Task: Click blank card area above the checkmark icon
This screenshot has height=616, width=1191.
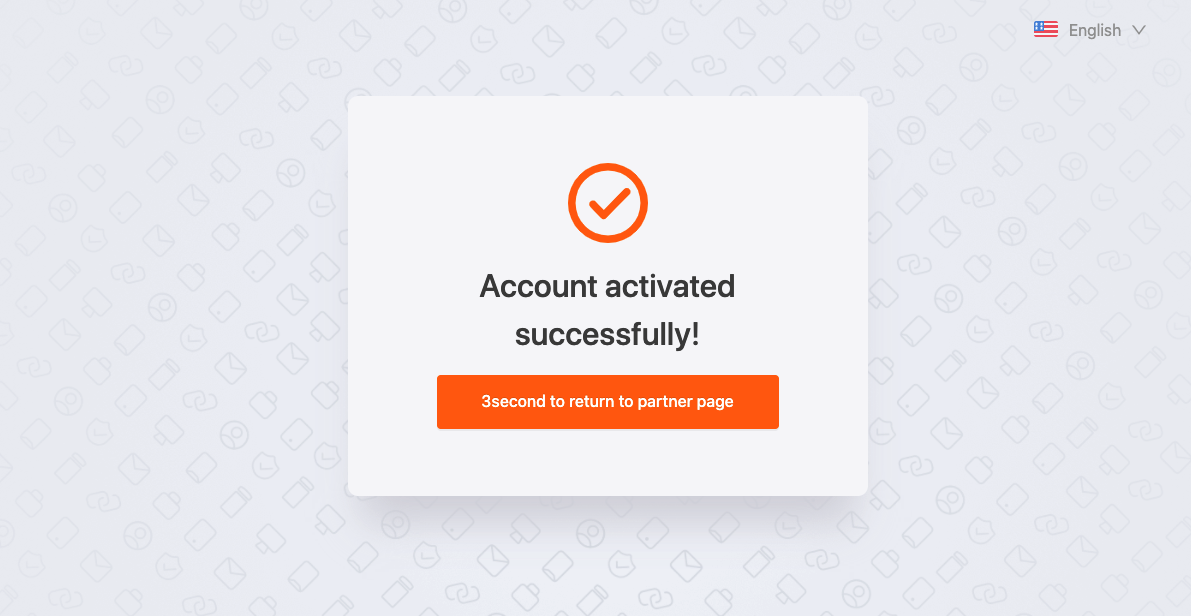Action: click(x=608, y=129)
